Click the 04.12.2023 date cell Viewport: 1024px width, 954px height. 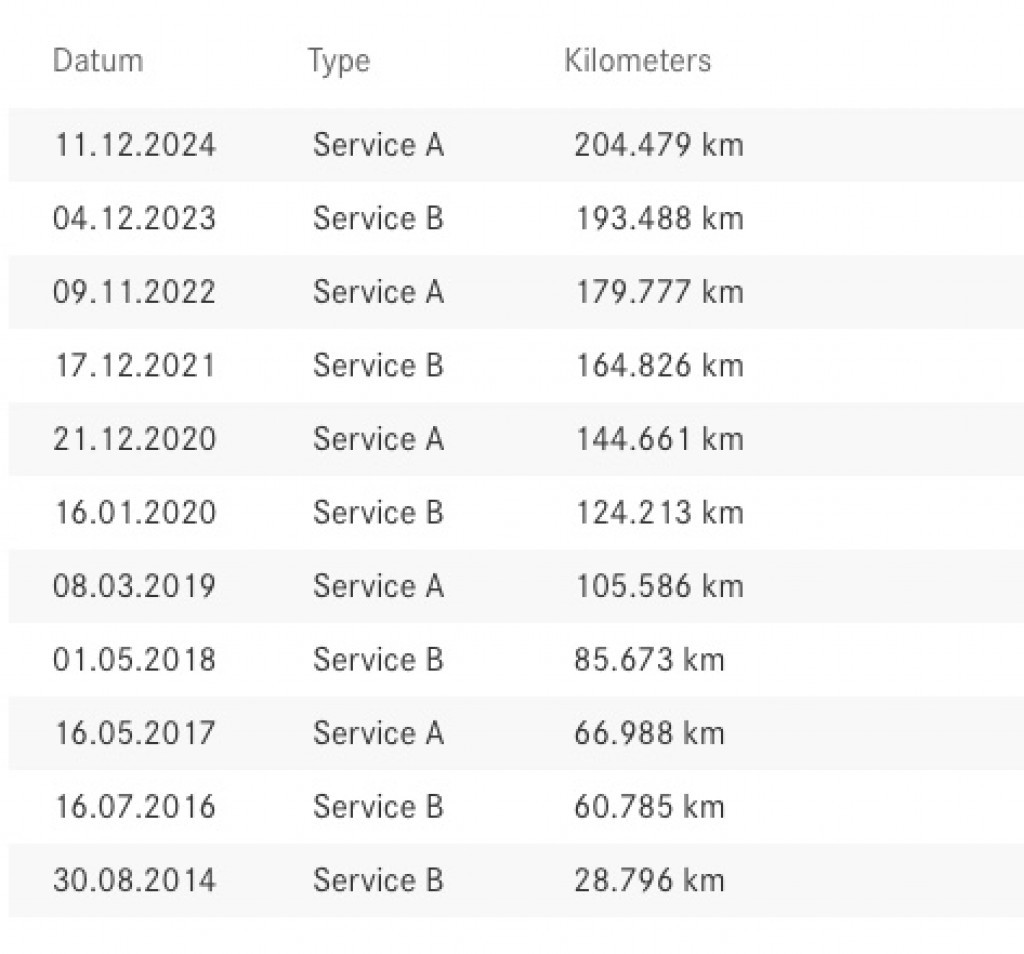(134, 218)
